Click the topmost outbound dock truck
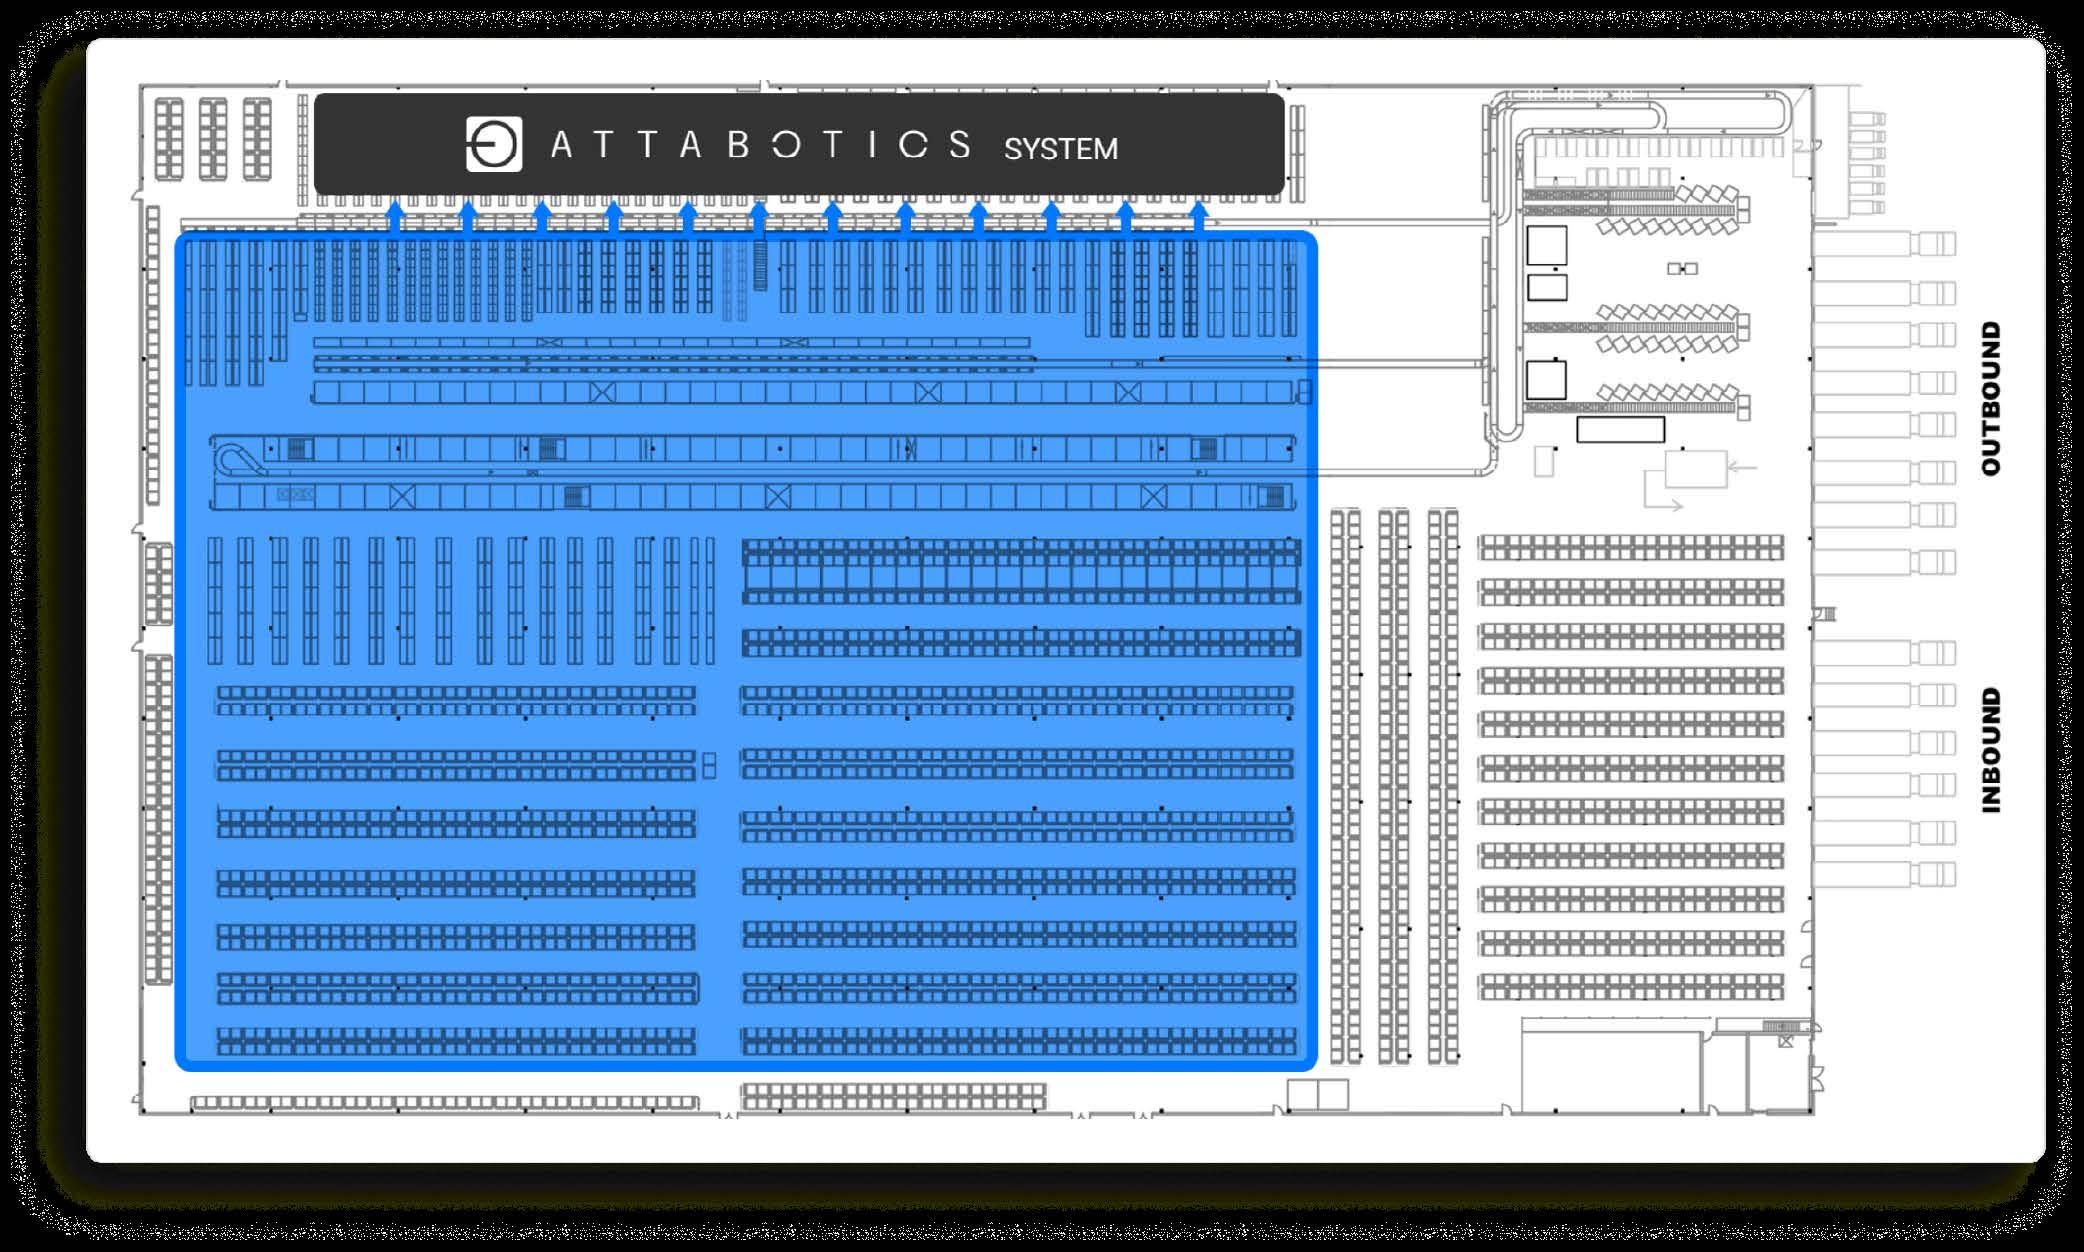The height and width of the screenshot is (1252, 2084). 1886,243
